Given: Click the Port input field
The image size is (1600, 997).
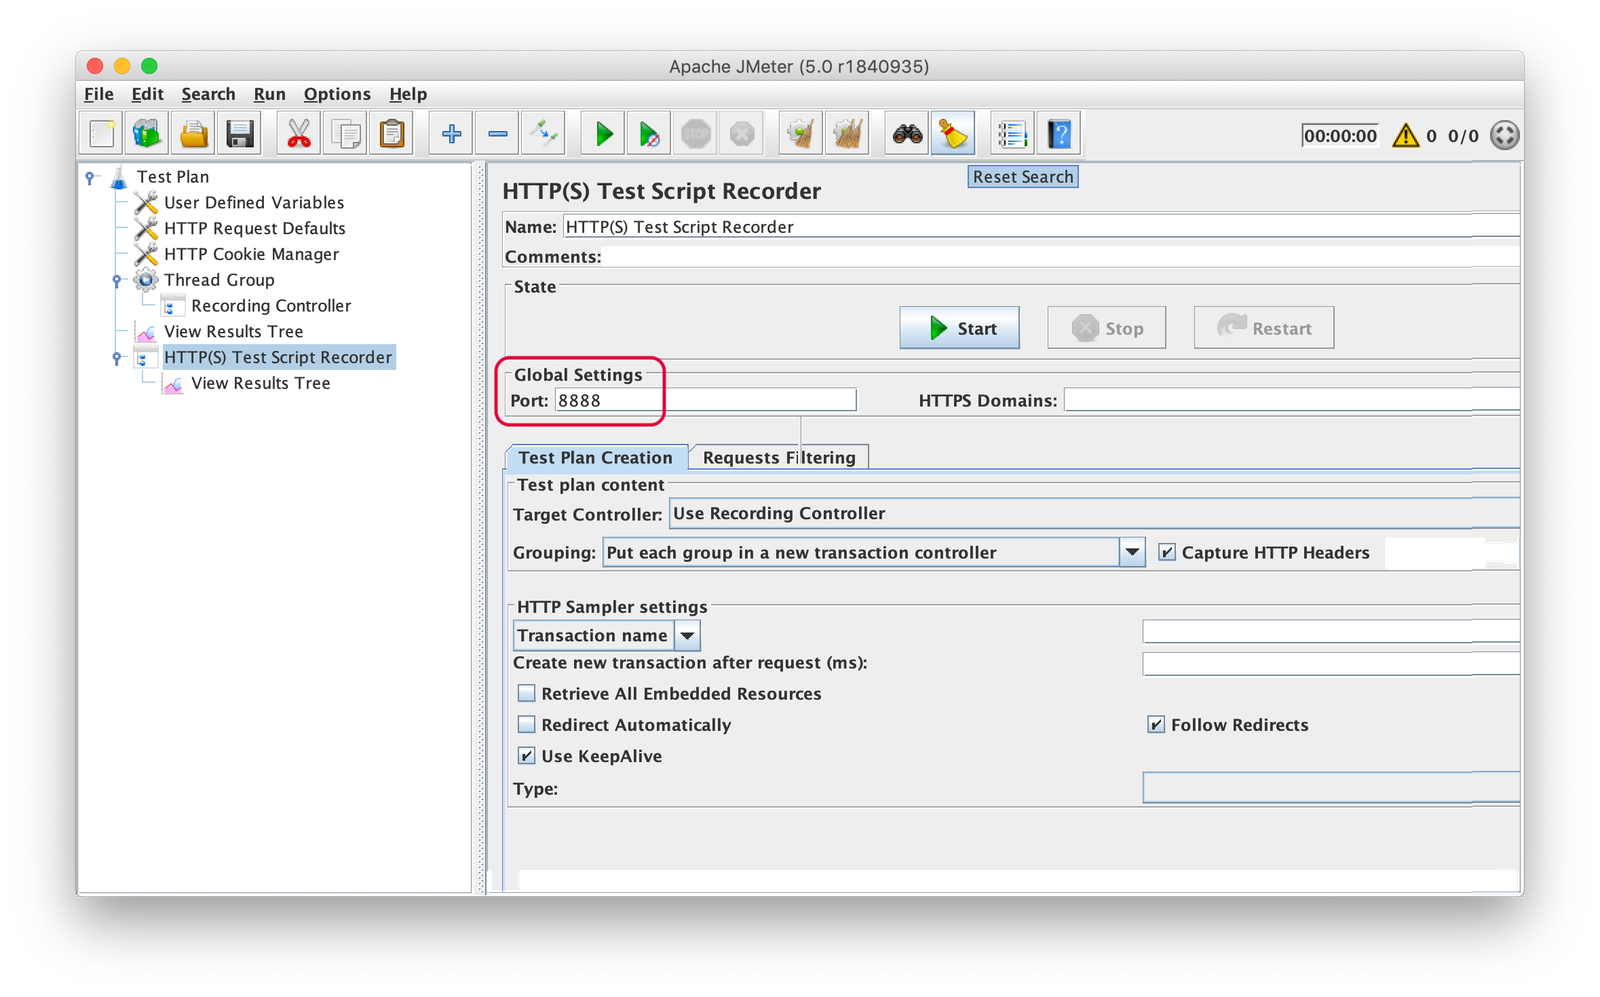Looking at the screenshot, I should click(705, 400).
